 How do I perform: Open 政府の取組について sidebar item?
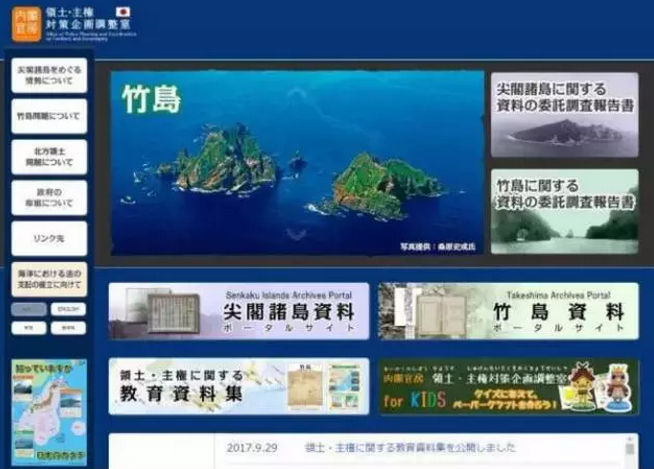point(49,198)
